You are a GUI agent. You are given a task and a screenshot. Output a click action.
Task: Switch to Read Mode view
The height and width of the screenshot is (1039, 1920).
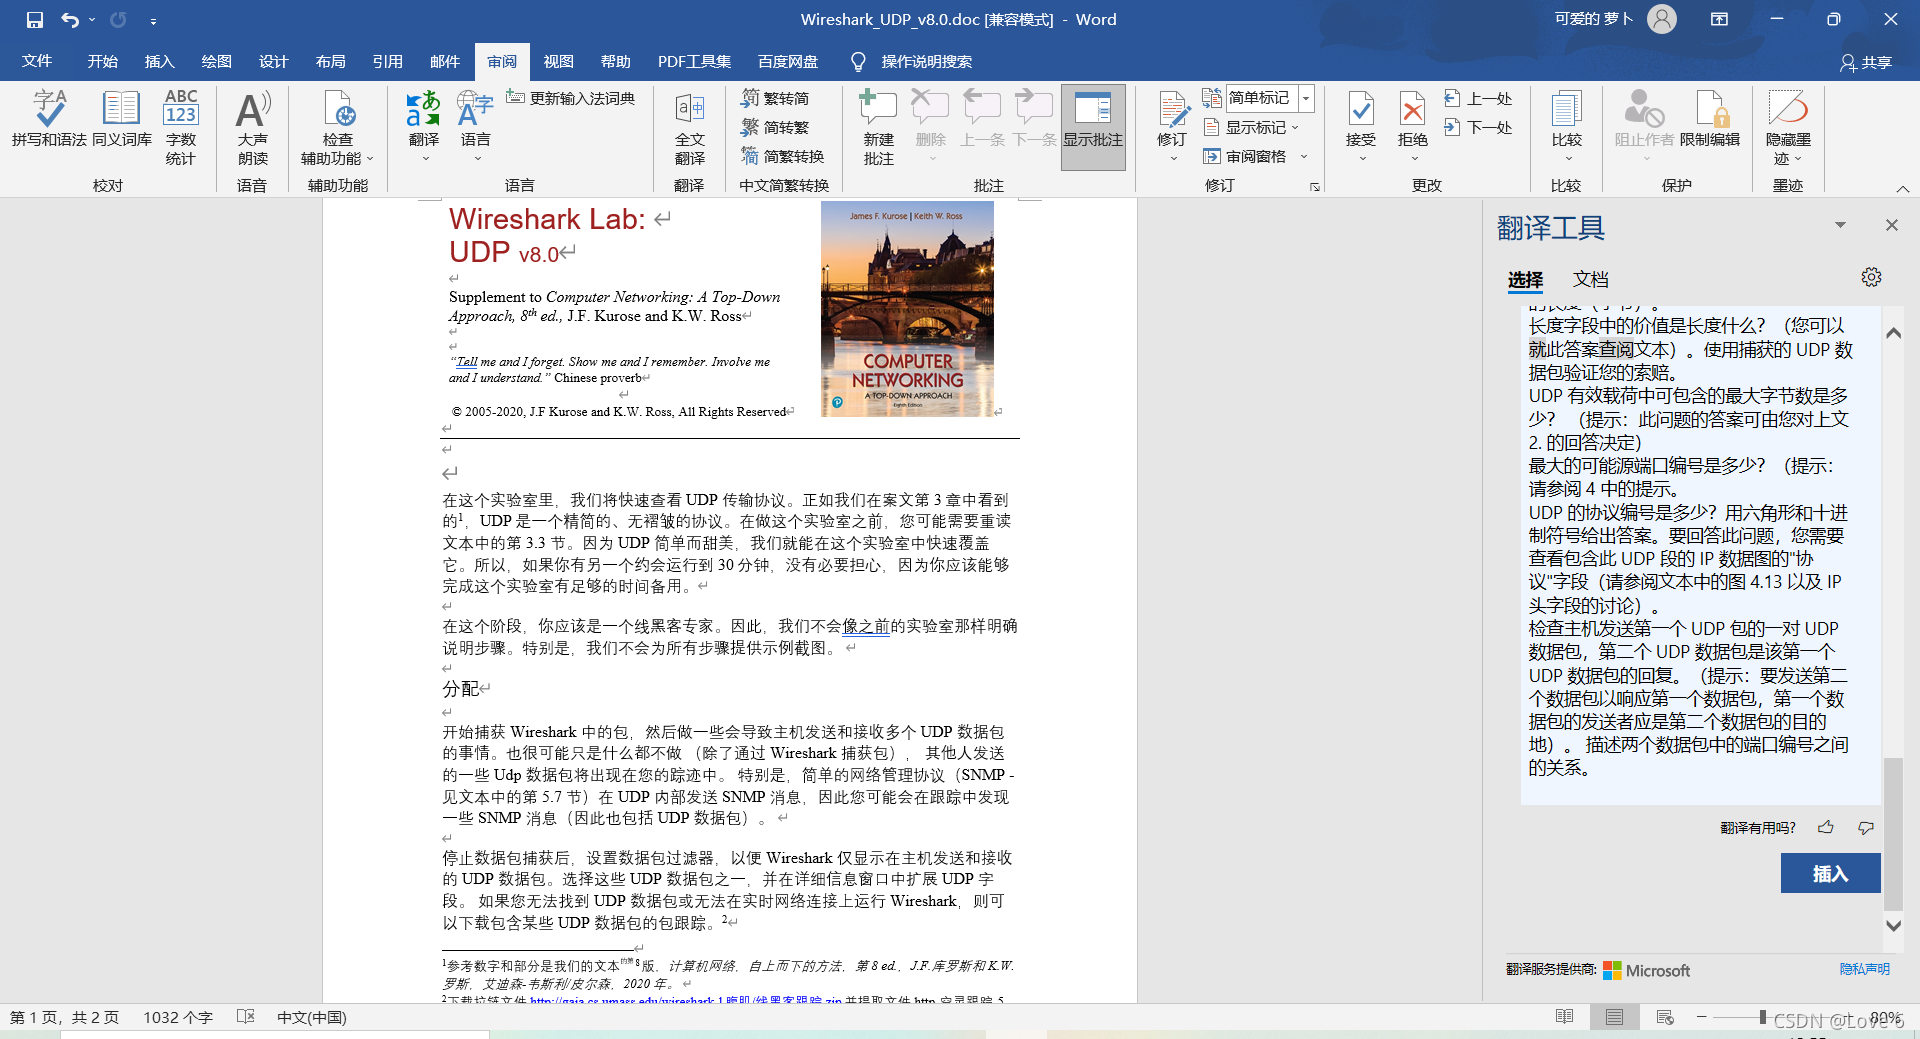[x=1565, y=1017]
